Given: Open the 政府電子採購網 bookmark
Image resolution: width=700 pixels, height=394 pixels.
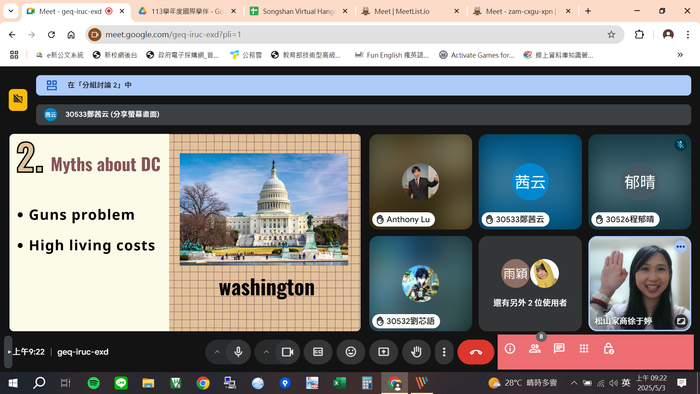Looking at the screenshot, I should click(183, 55).
